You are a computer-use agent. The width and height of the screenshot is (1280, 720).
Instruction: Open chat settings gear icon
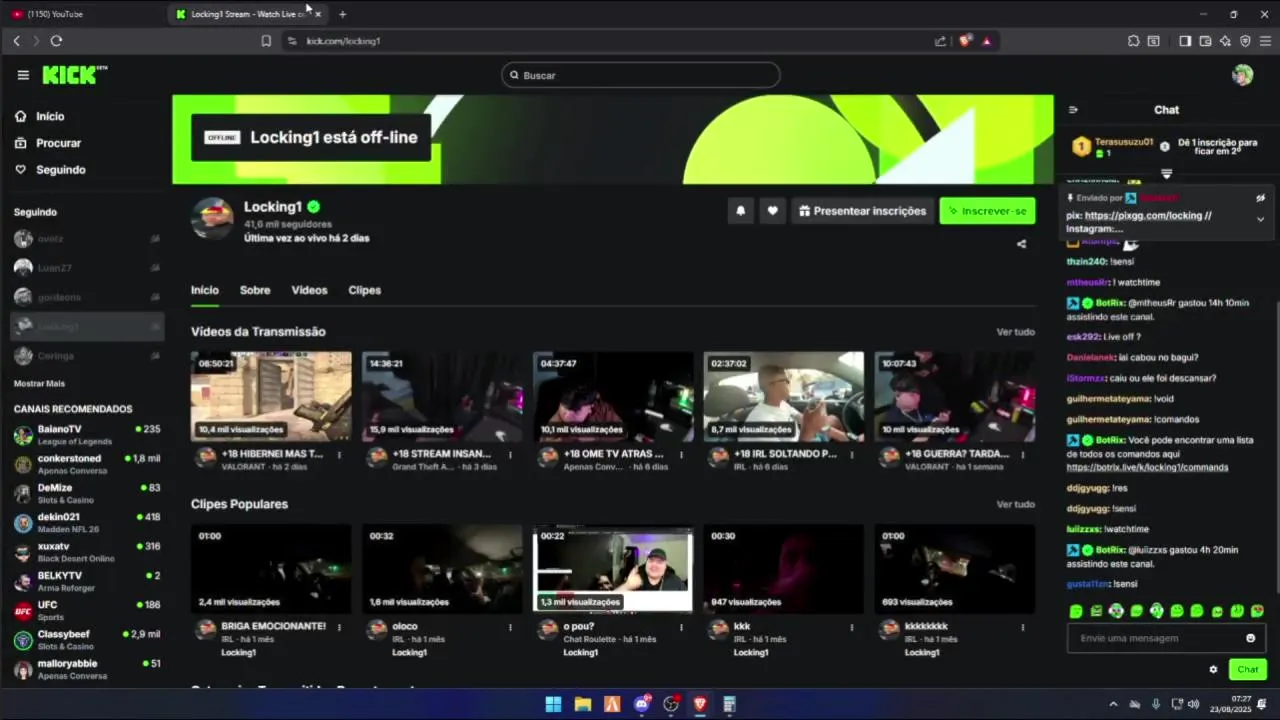[x=1213, y=670]
